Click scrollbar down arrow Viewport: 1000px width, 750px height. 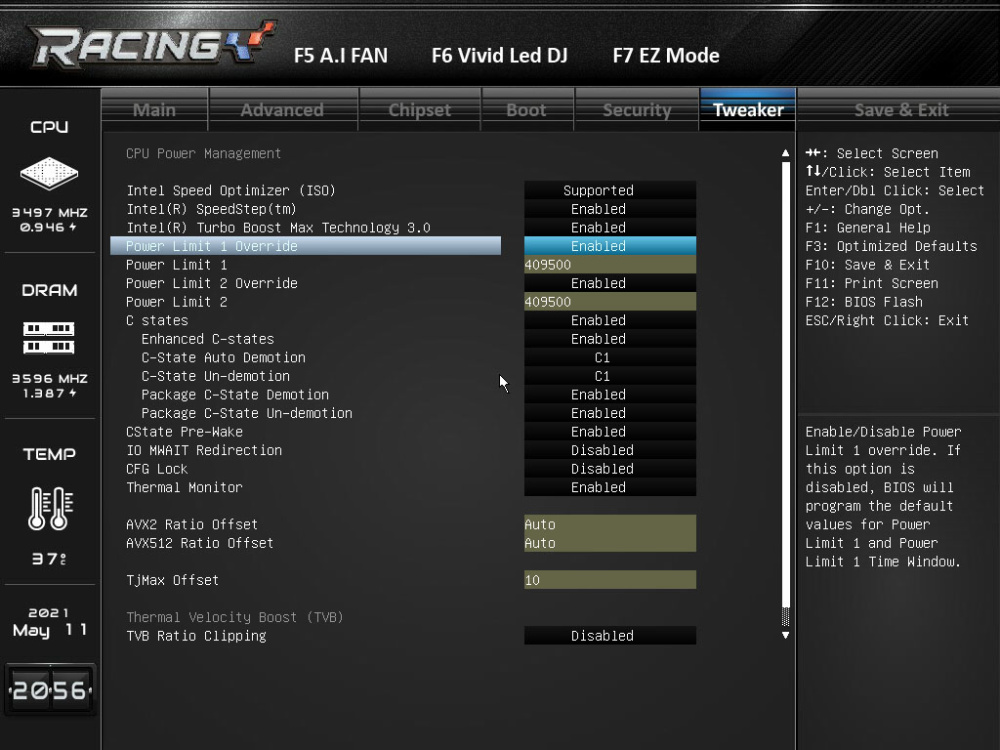tap(785, 635)
